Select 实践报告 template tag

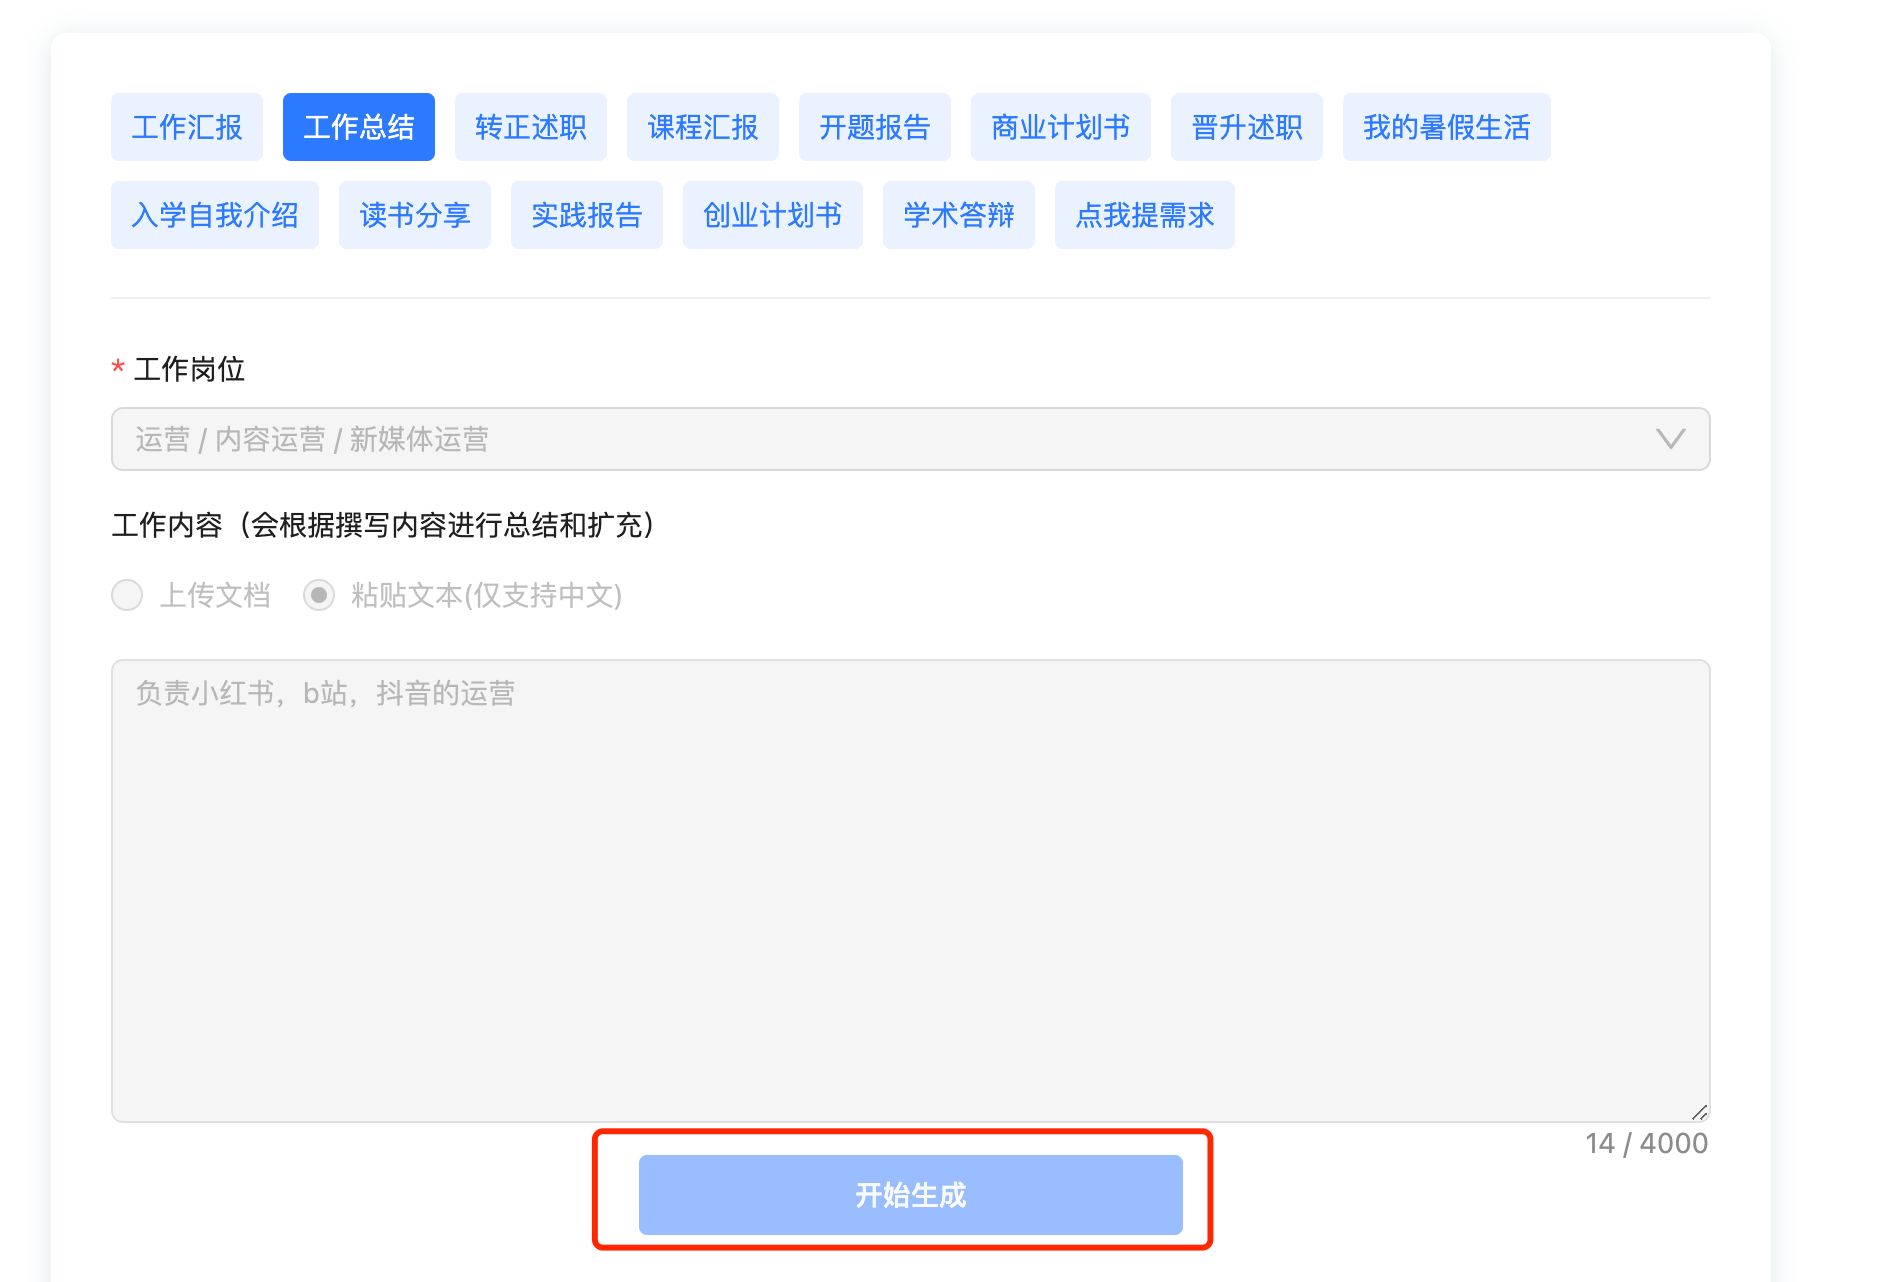587,215
